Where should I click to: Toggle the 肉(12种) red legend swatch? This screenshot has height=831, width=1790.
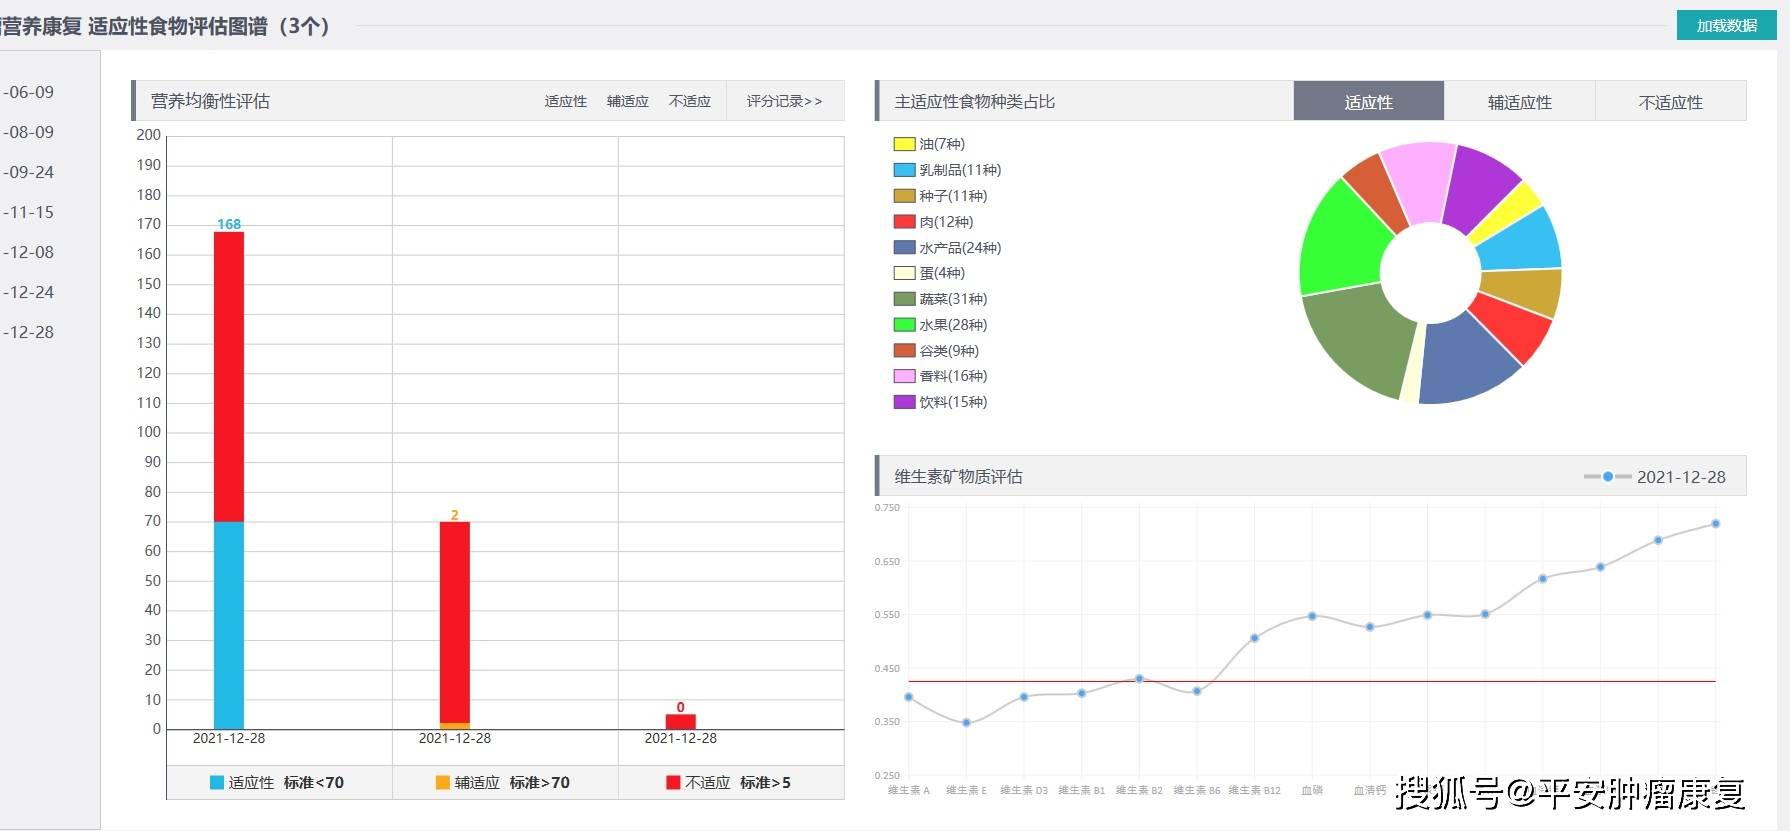click(x=904, y=222)
